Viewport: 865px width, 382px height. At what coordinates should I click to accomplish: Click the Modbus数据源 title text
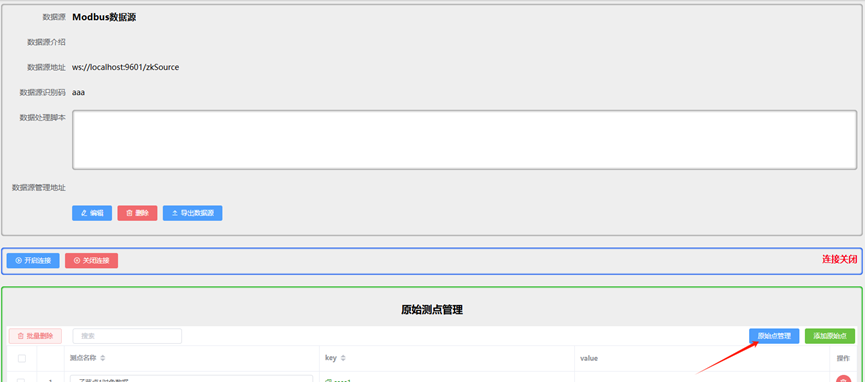pyautogui.click(x=104, y=17)
